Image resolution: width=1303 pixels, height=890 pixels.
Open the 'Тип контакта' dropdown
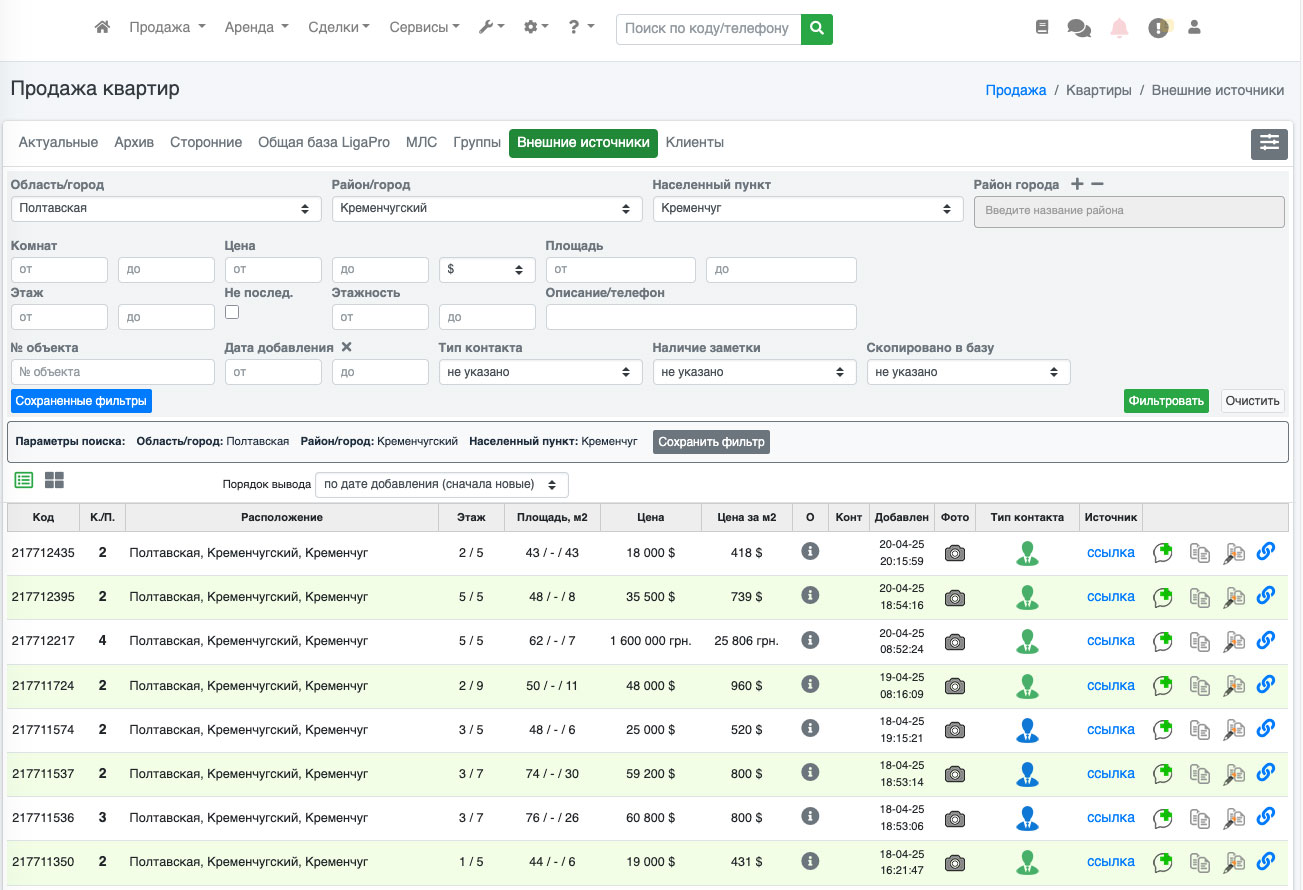pyautogui.click(x=540, y=372)
